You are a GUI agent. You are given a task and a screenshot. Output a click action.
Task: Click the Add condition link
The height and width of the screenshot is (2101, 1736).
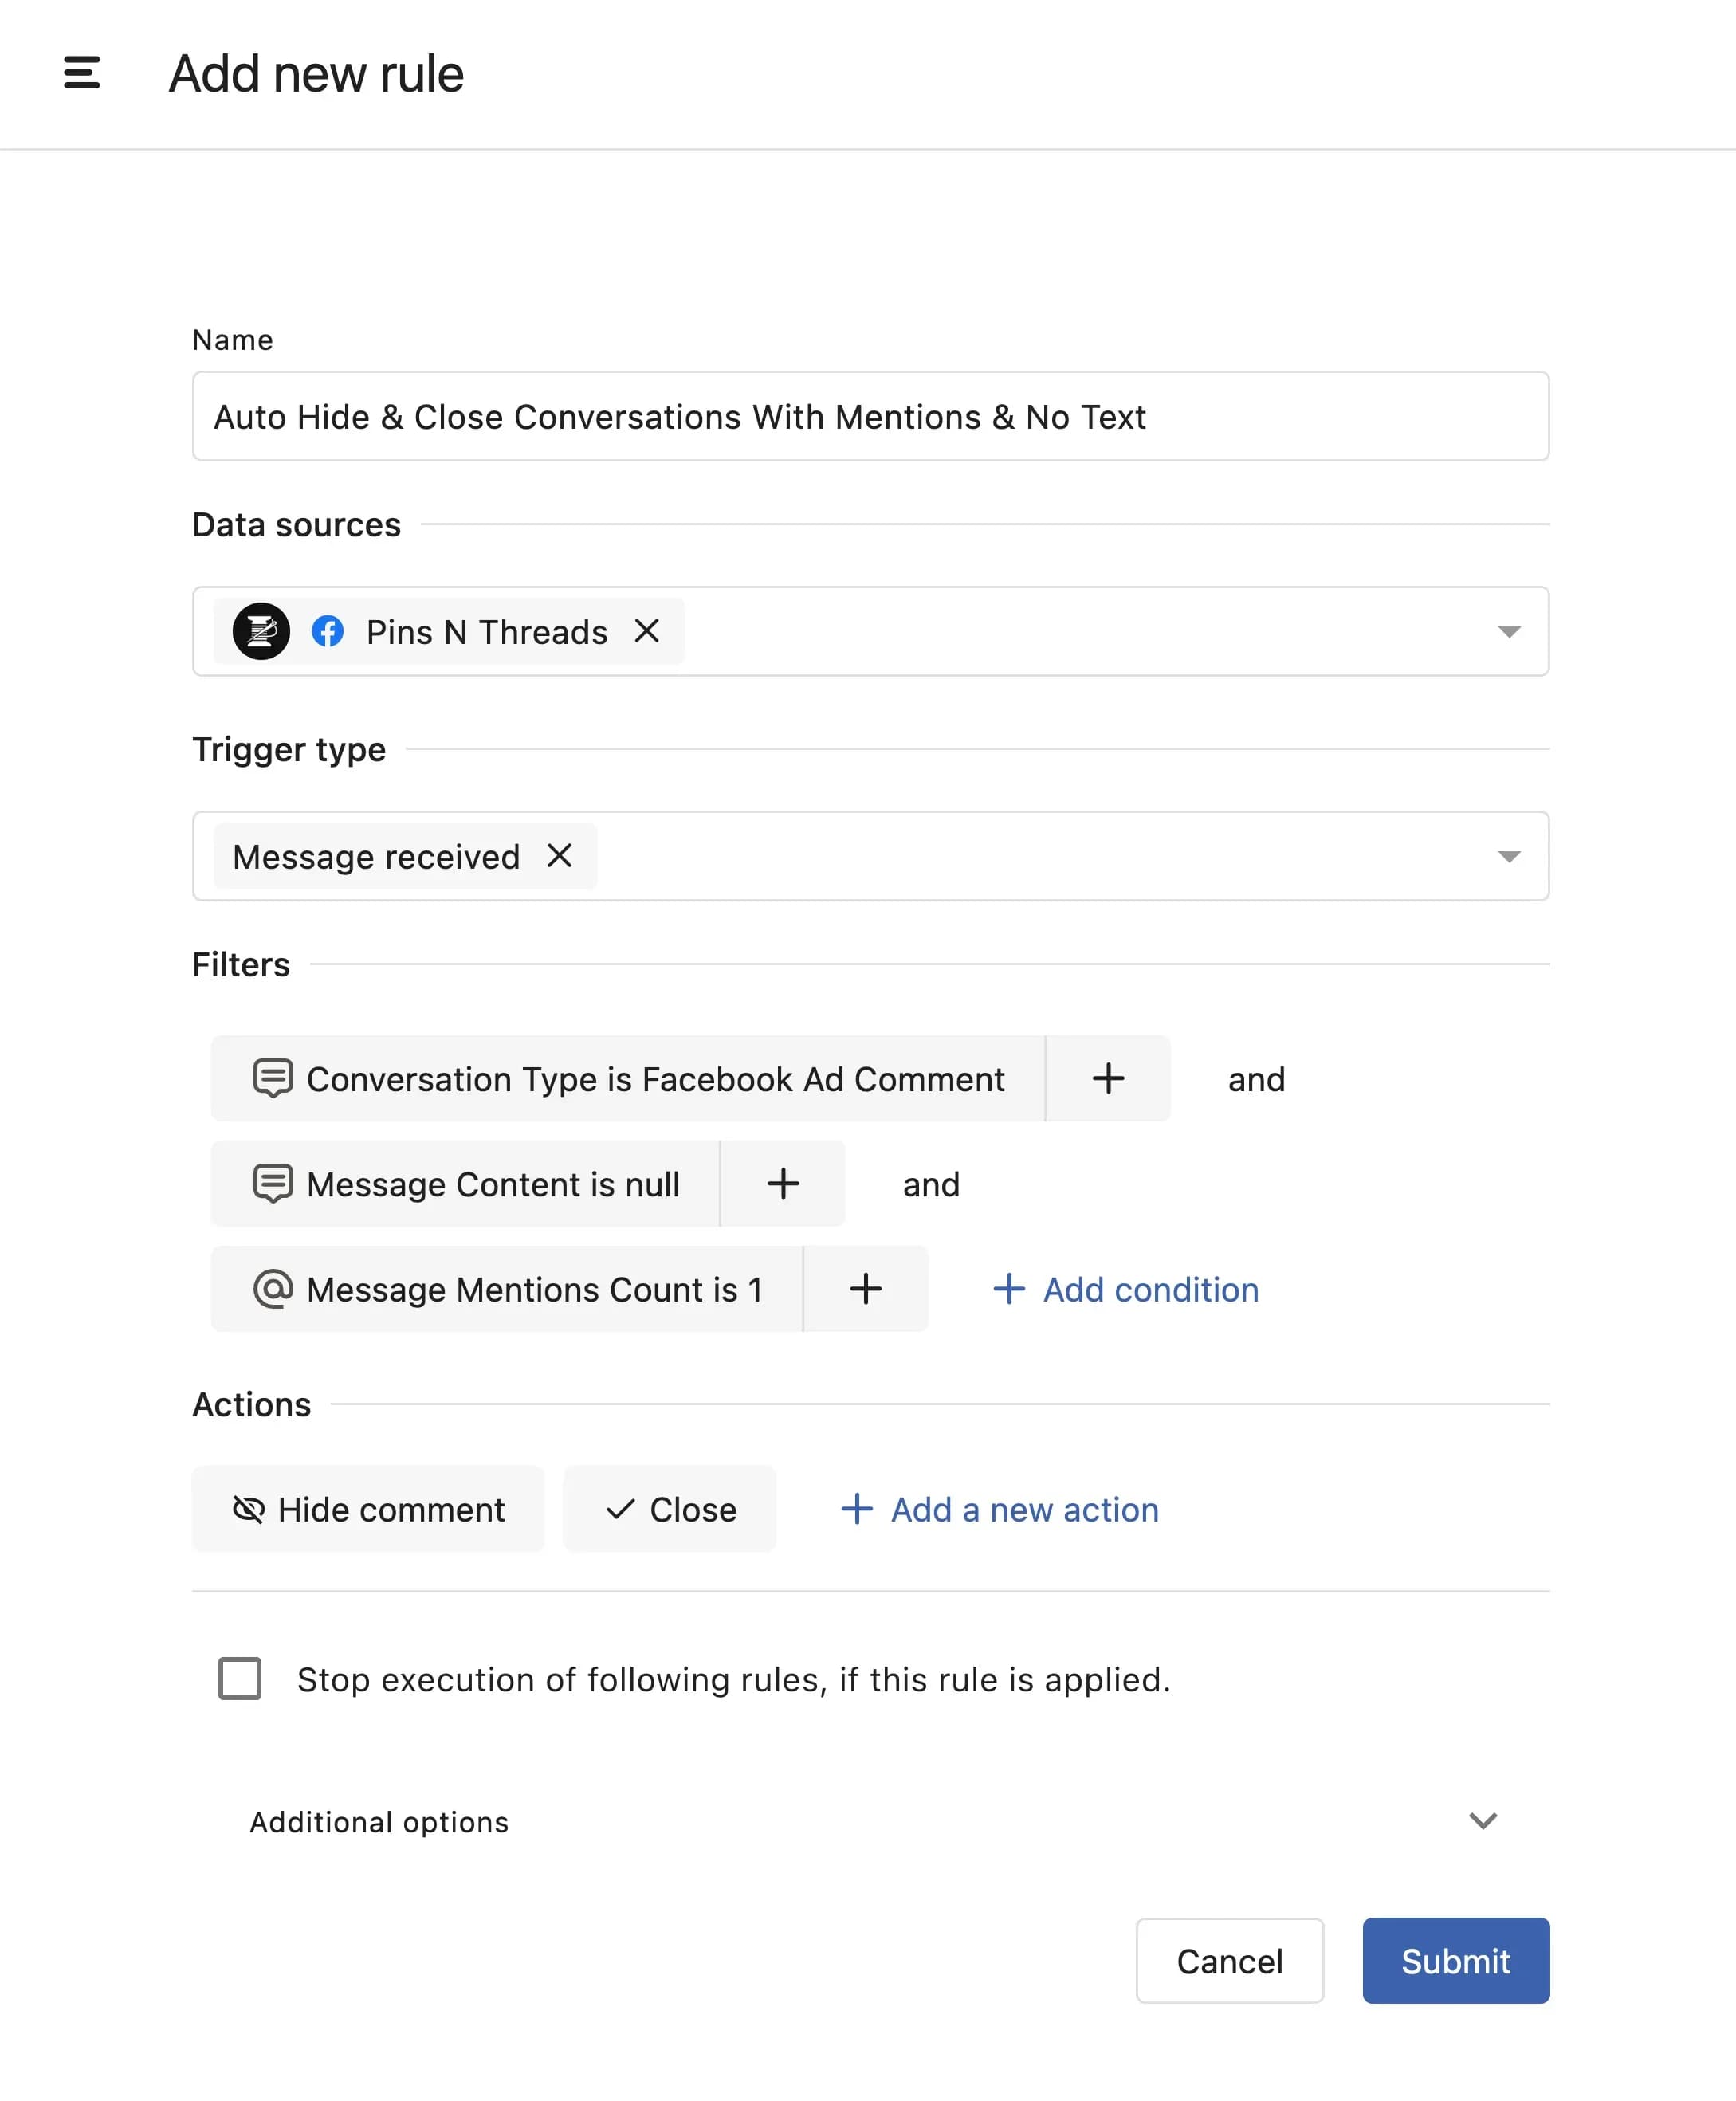(x=1126, y=1290)
